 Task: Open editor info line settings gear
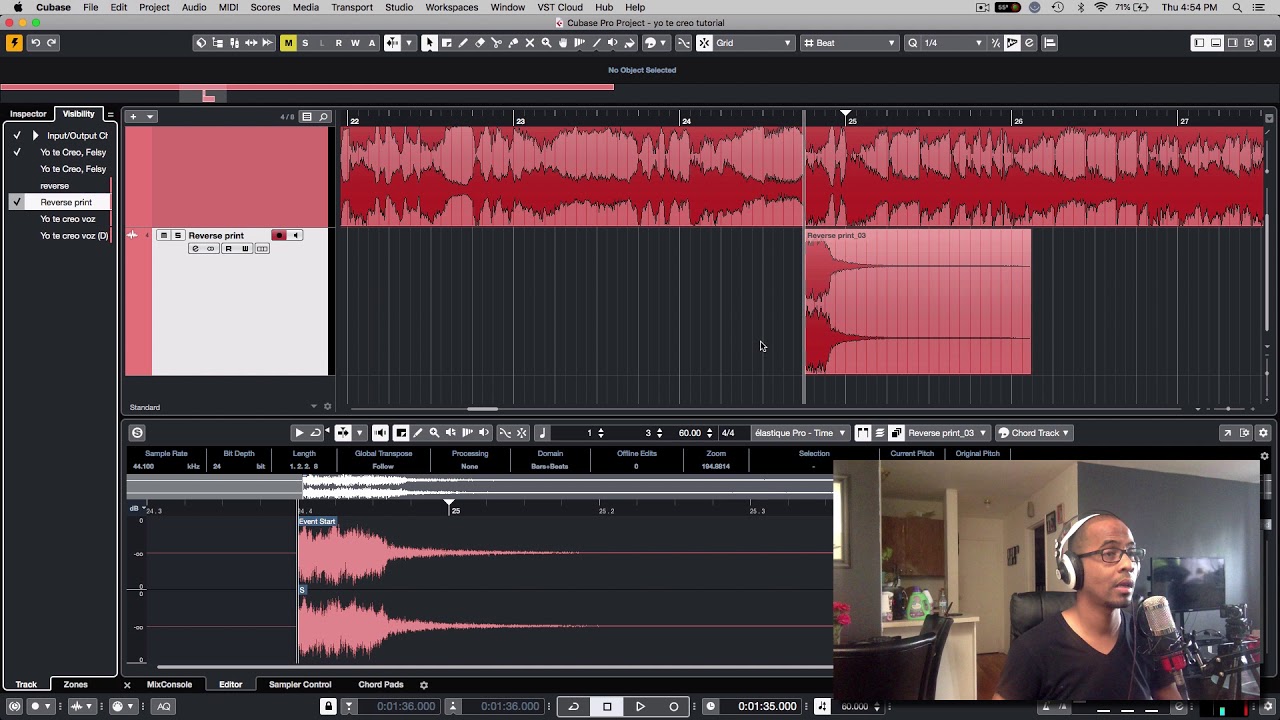point(1264,456)
